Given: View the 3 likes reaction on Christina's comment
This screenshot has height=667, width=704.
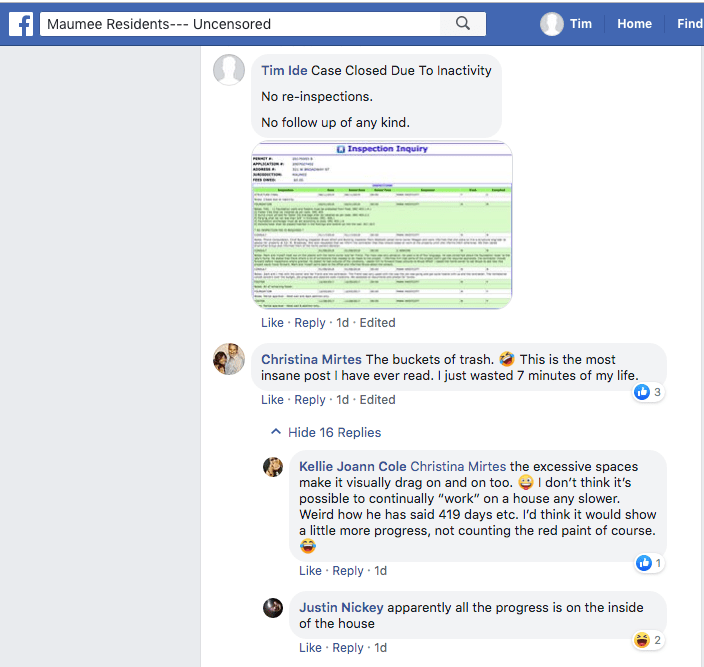Looking at the screenshot, I should [x=649, y=392].
